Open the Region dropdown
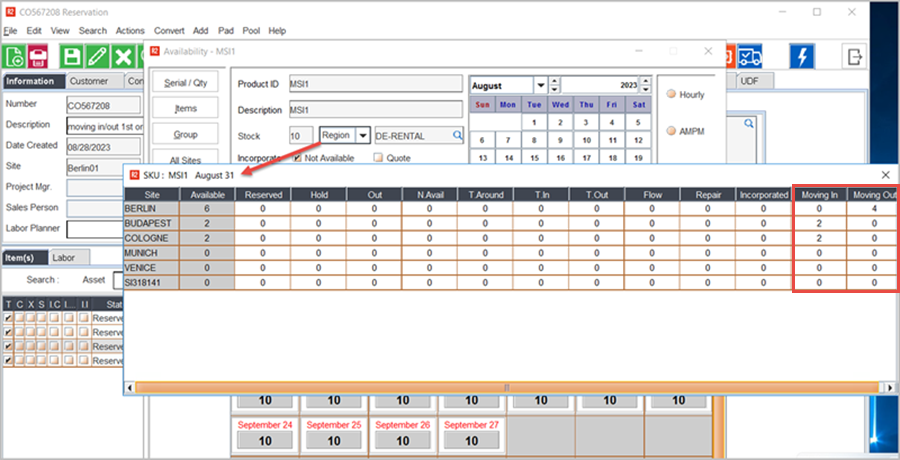 (362, 134)
